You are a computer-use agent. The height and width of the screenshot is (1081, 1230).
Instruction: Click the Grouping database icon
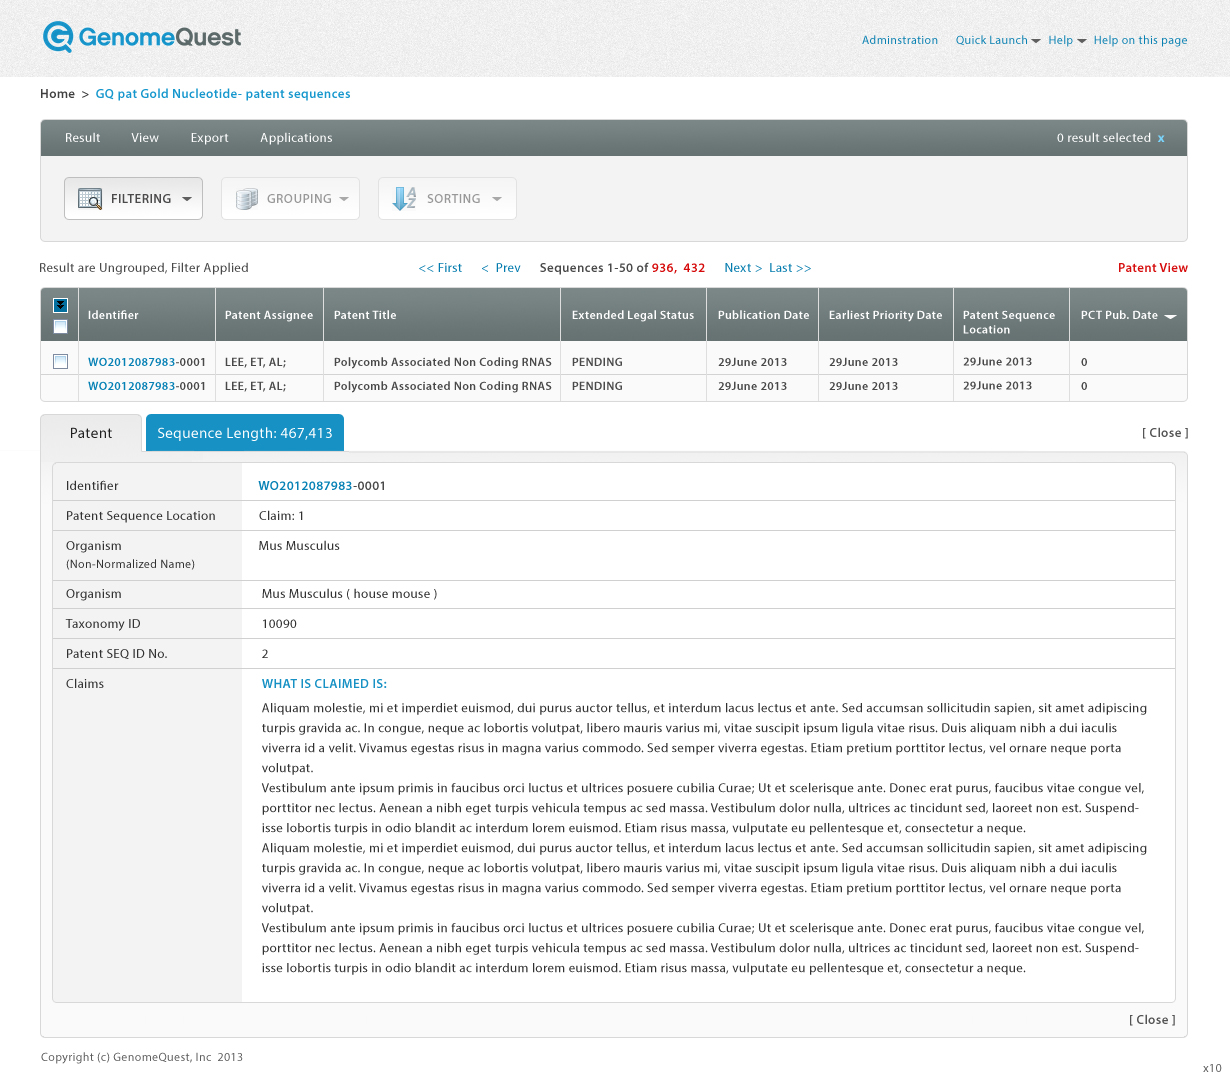pos(247,199)
